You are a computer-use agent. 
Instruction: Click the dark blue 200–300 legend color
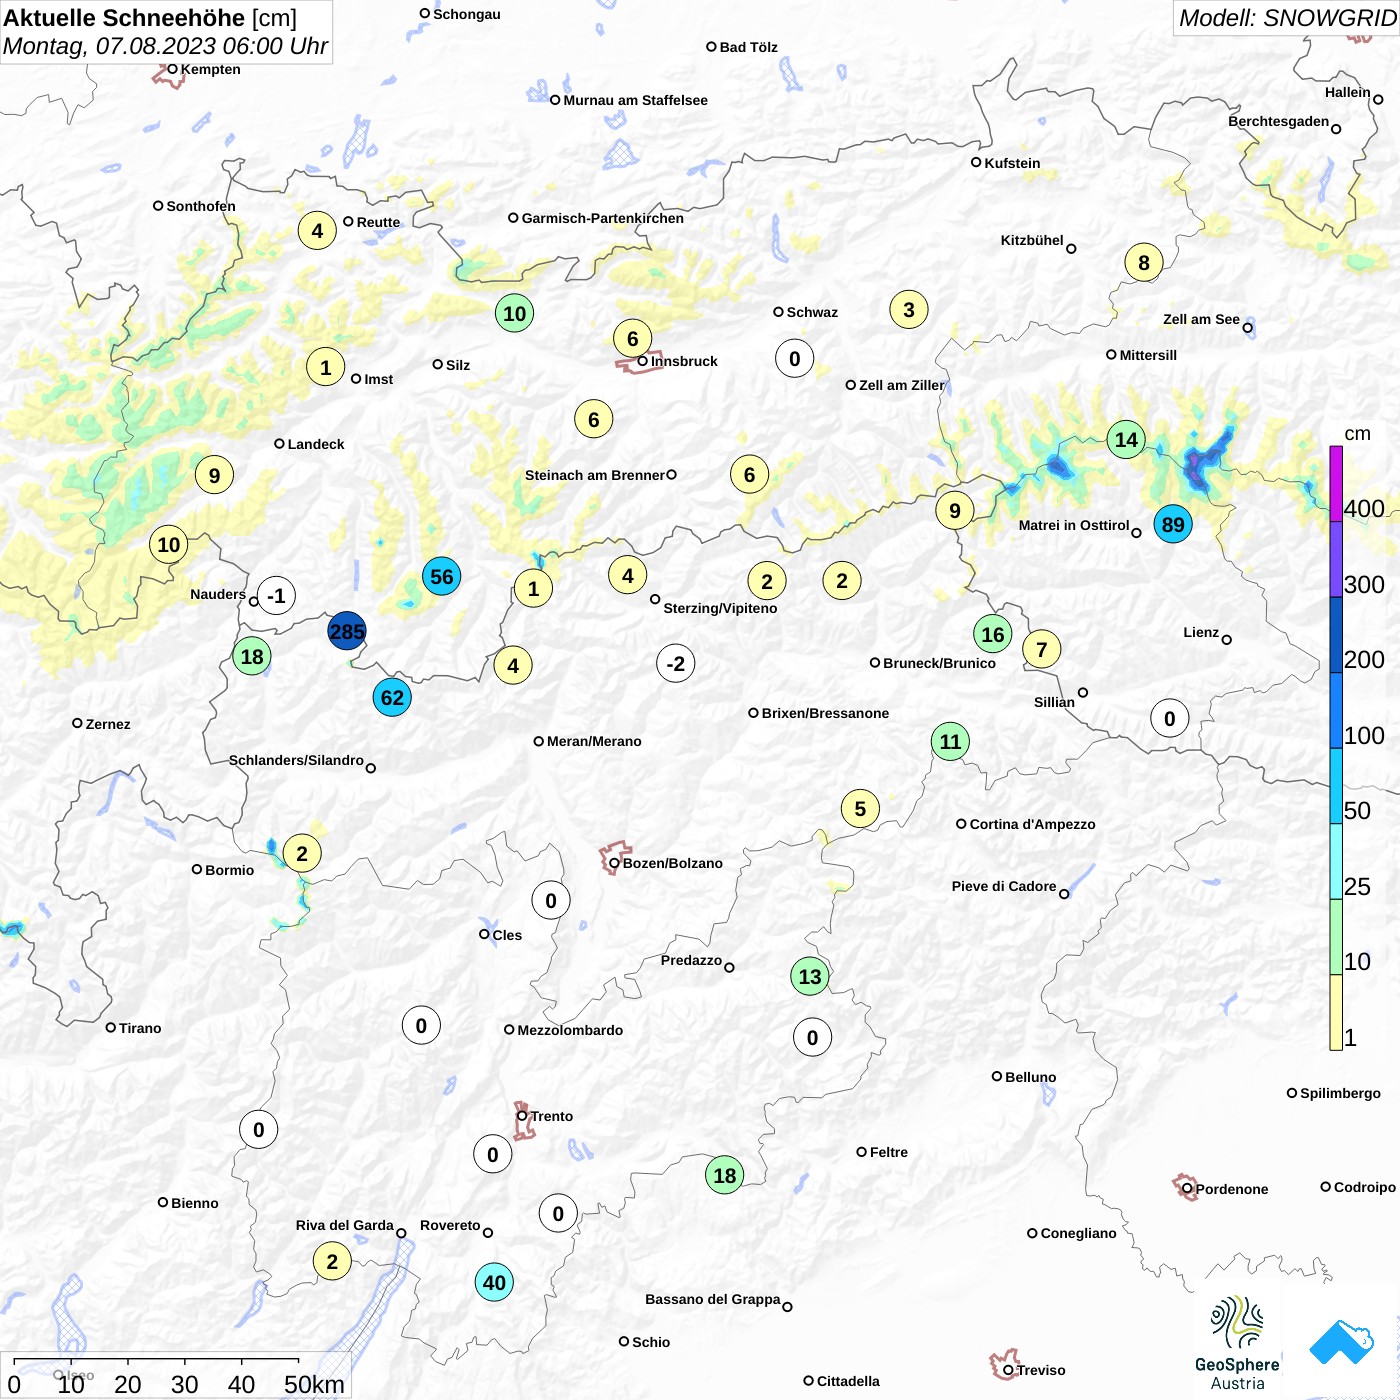[1336, 634]
